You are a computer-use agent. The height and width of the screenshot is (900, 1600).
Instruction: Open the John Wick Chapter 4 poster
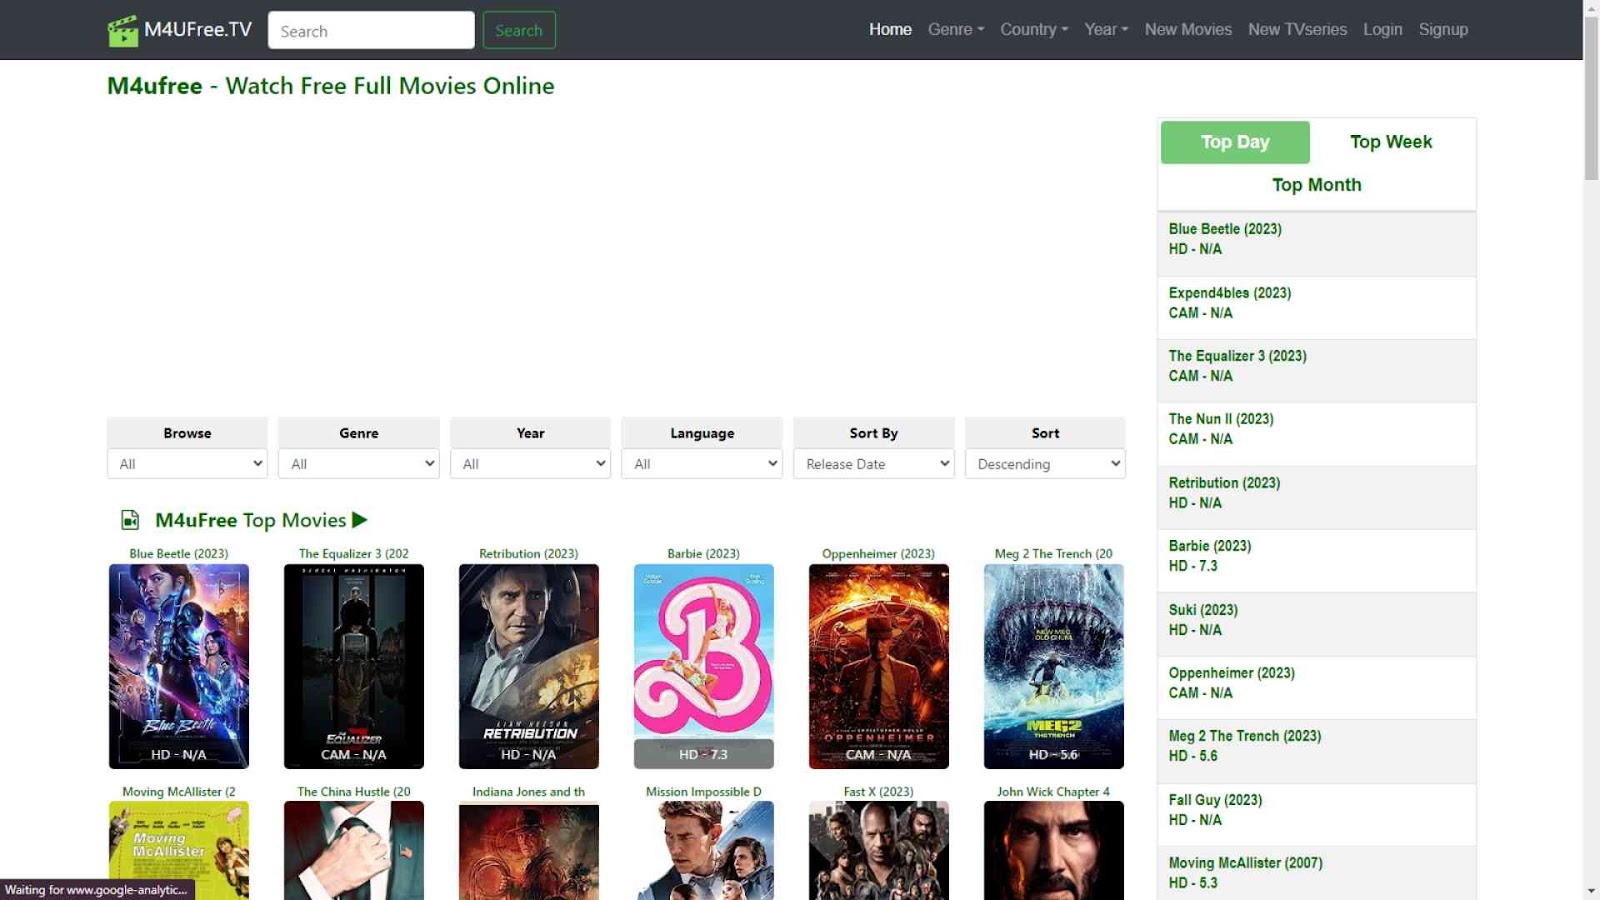1054,850
